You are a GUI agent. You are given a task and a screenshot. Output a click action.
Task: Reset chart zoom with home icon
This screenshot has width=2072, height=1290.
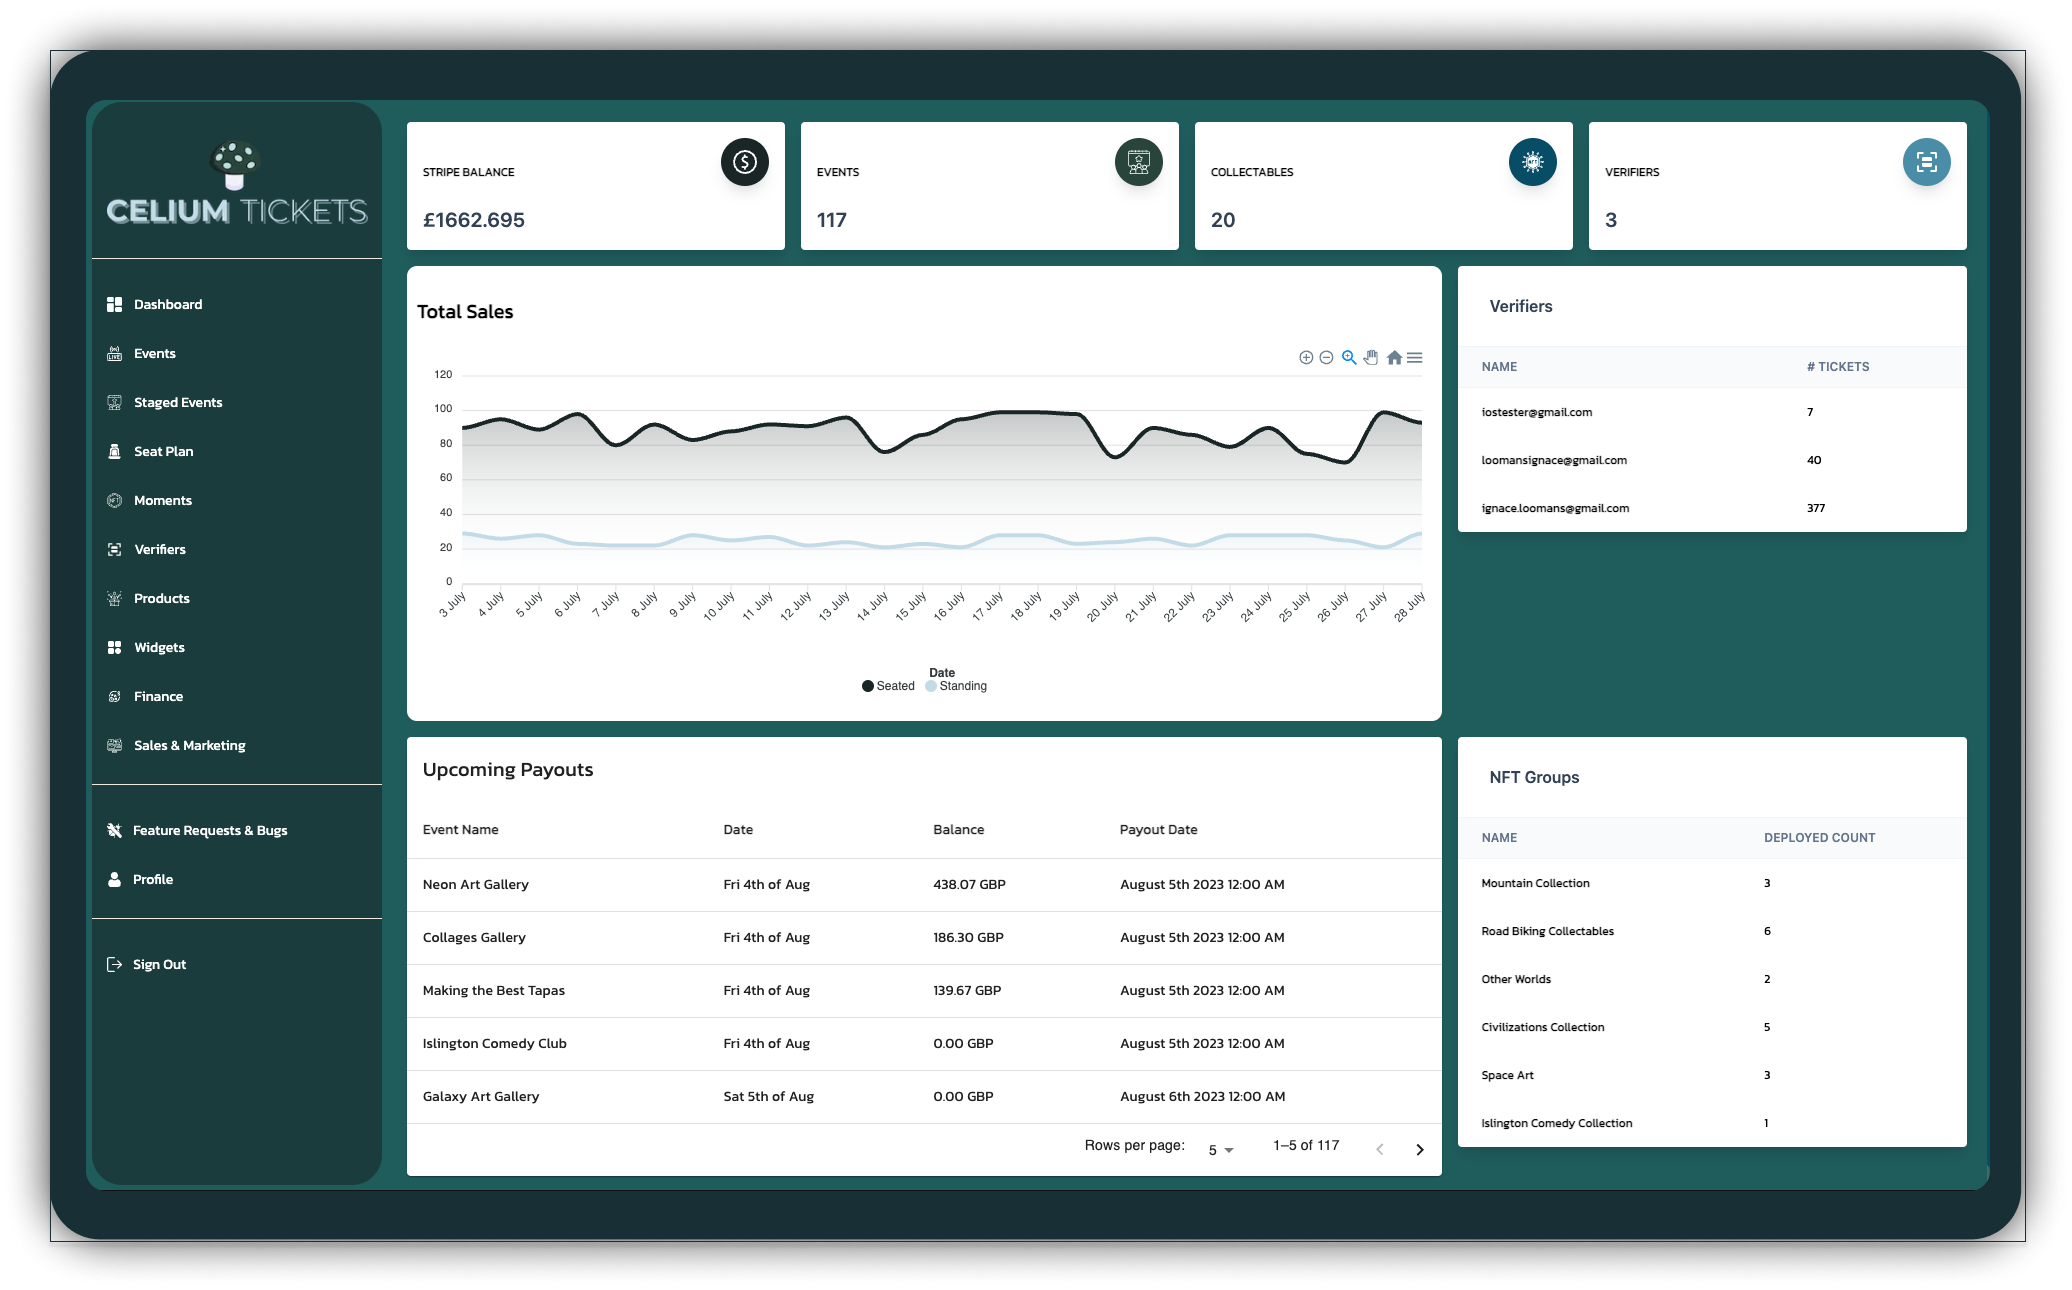tap(1394, 358)
